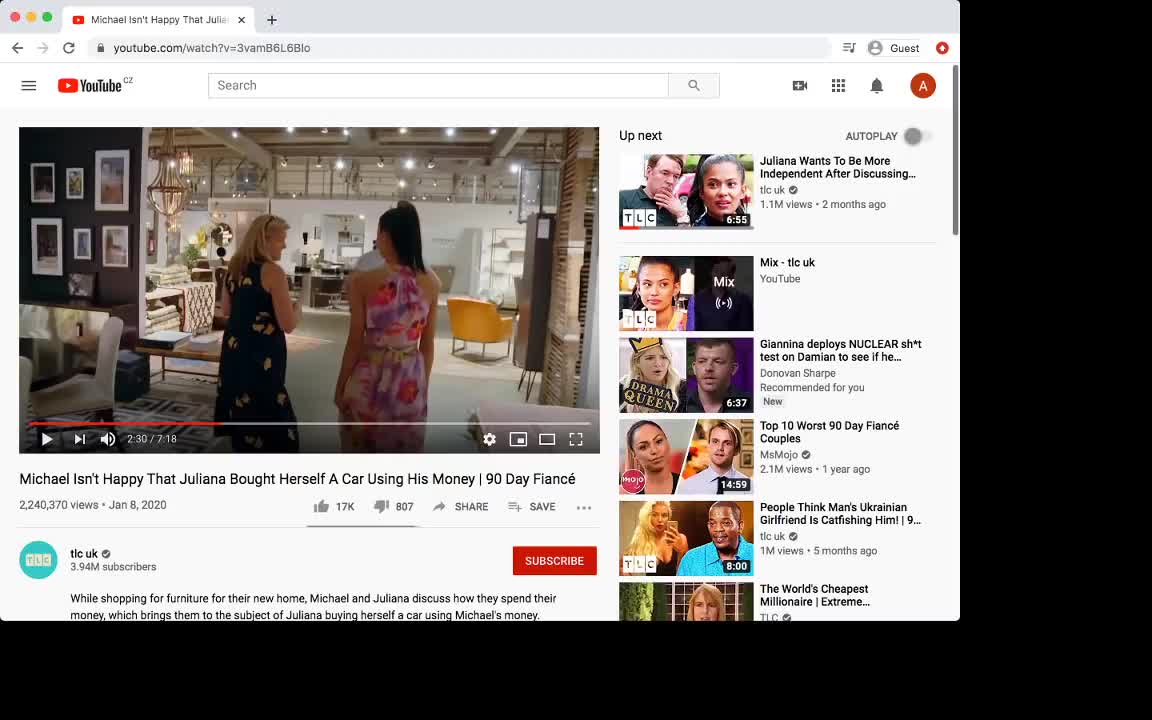Click the Mix thumbnail image
This screenshot has width=1152, height=720.
[686, 293]
